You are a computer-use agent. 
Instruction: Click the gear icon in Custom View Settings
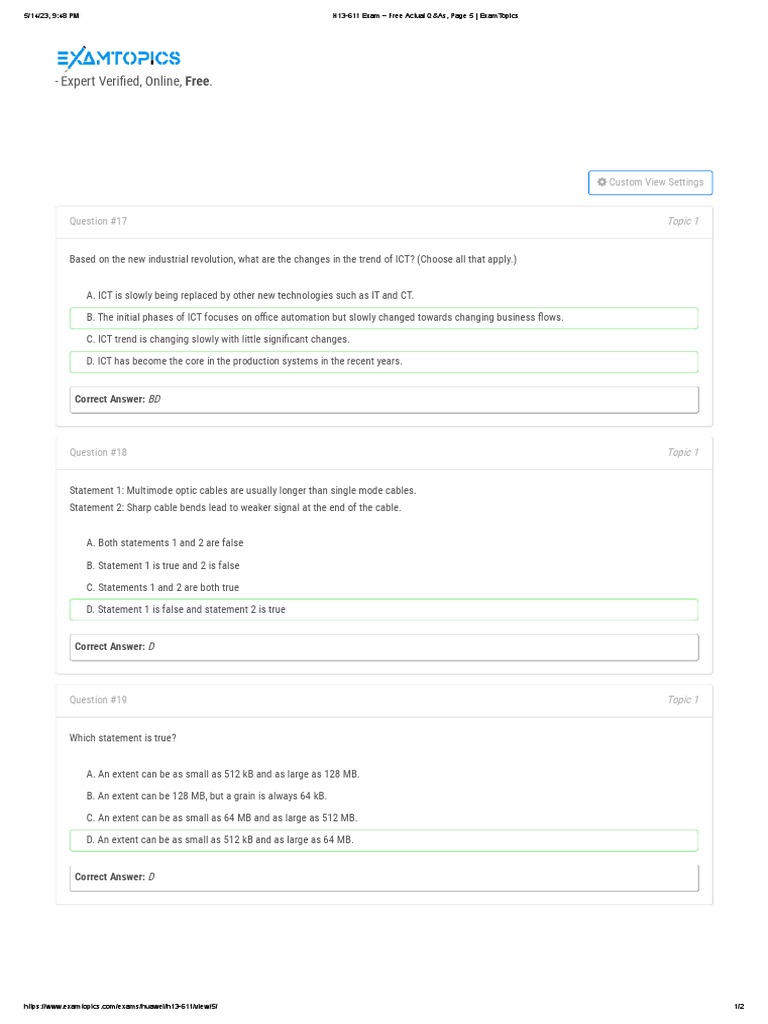[602, 182]
